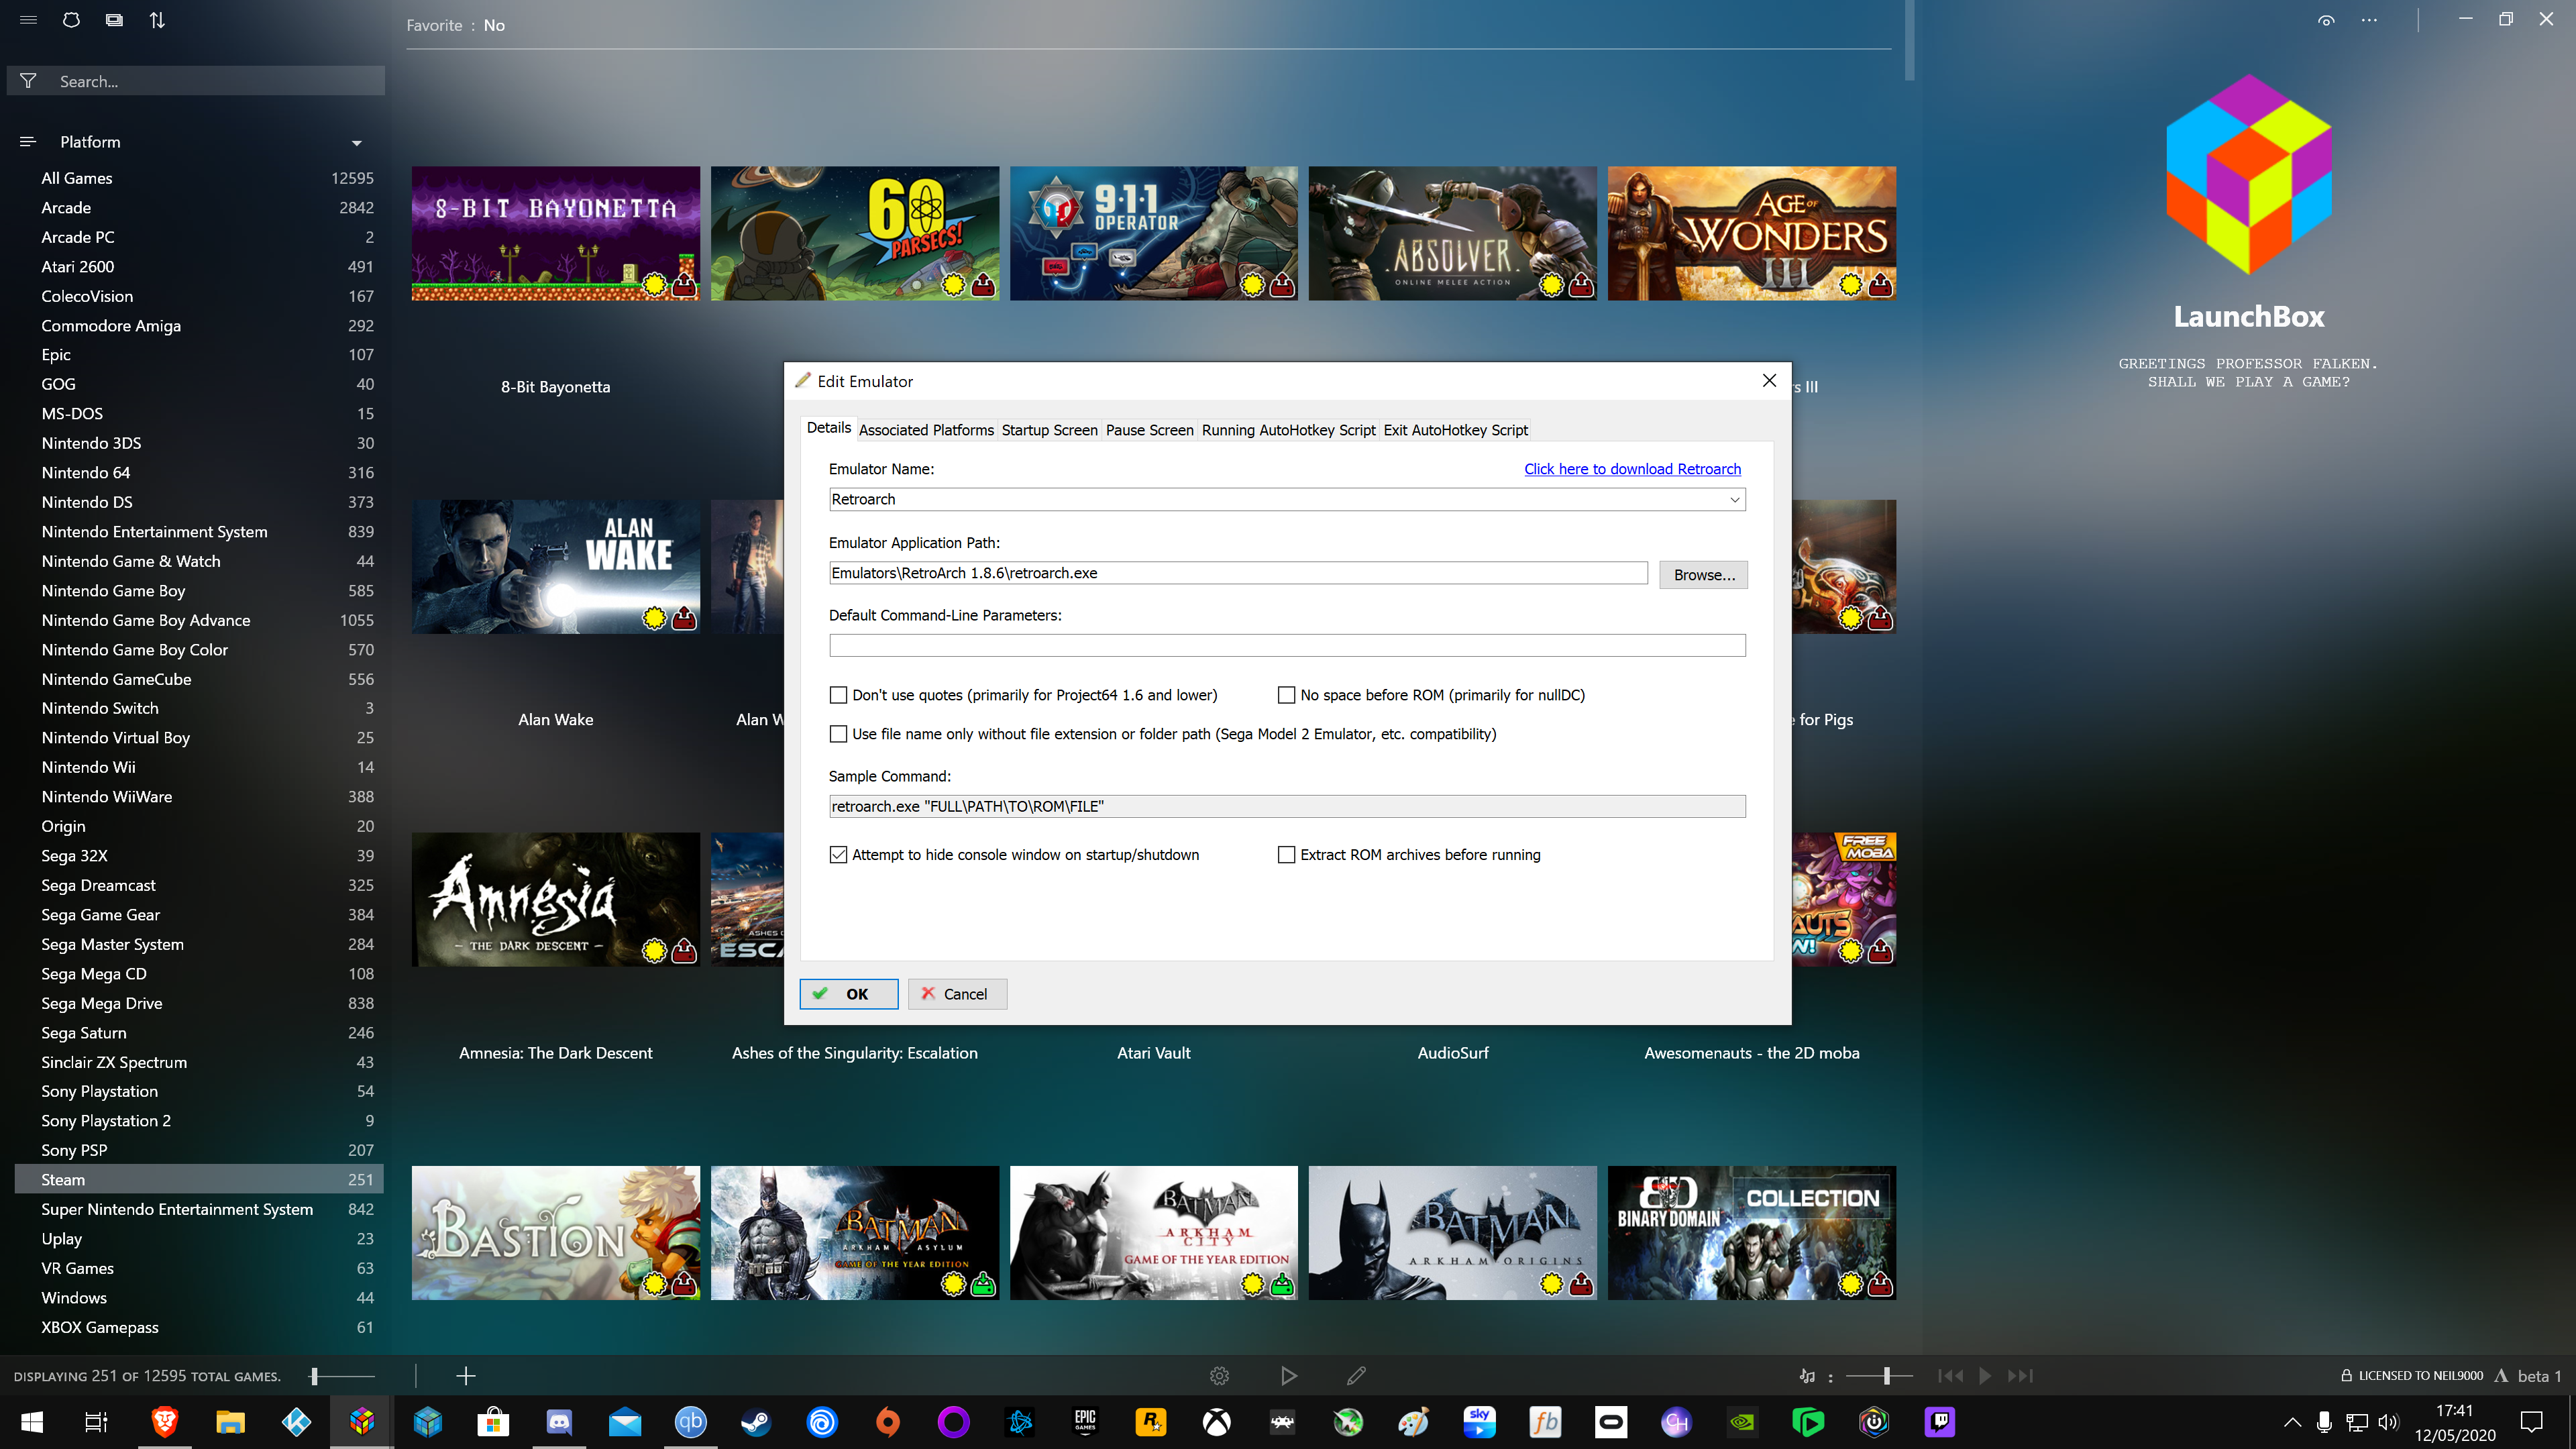Select All Games in the sidebar
Image resolution: width=2576 pixels, height=1449 pixels.
(199, 178)
